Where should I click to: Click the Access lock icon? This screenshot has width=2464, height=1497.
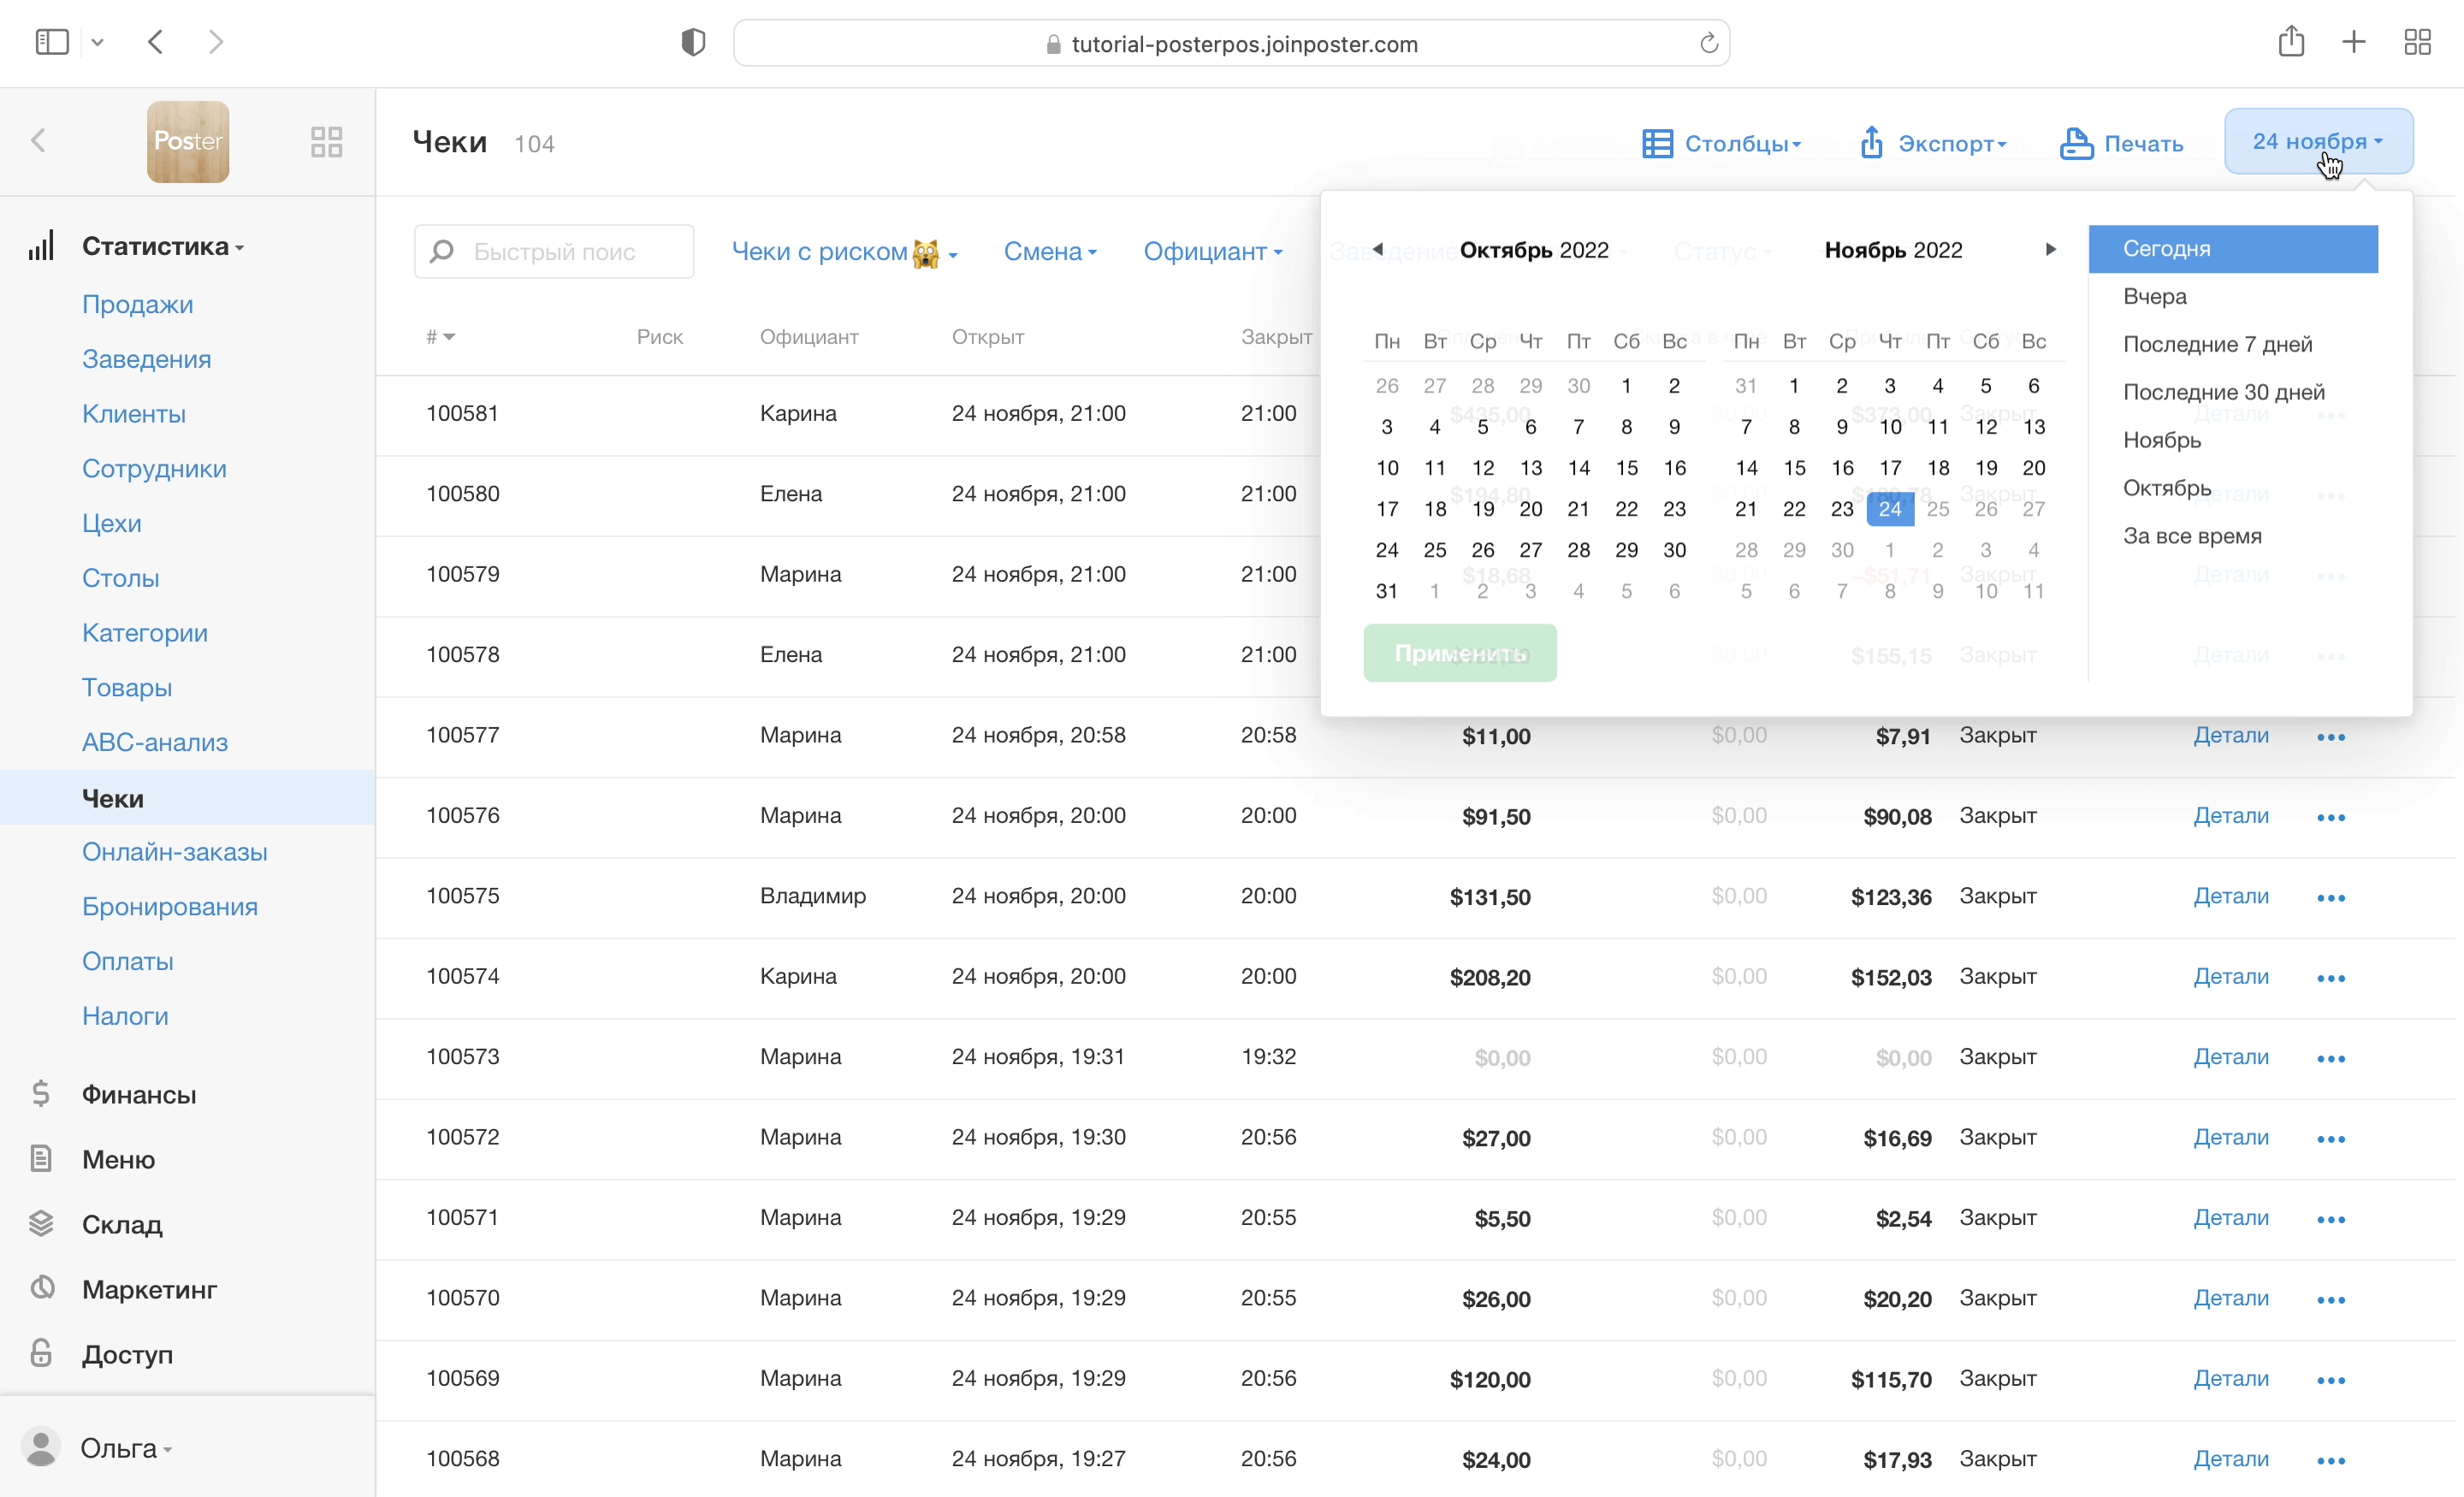click(41, 1353)
